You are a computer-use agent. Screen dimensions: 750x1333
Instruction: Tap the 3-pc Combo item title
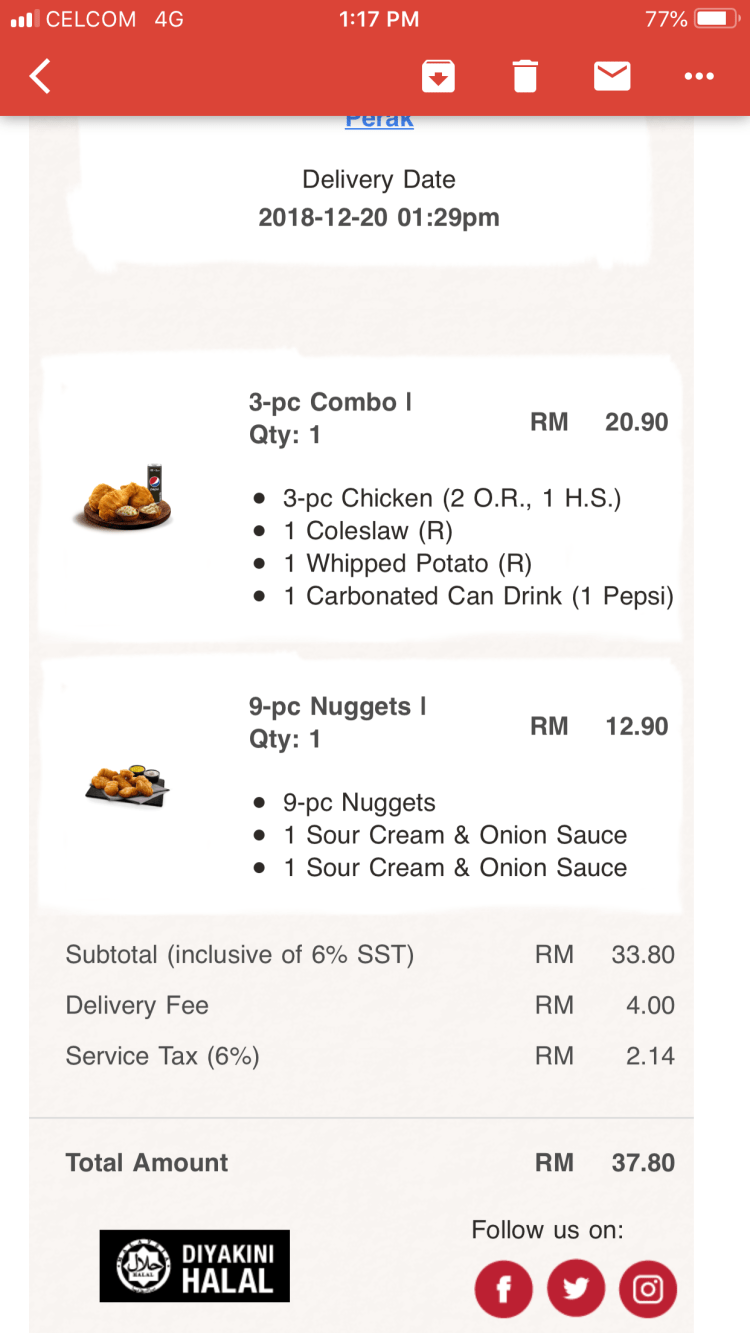330,402
